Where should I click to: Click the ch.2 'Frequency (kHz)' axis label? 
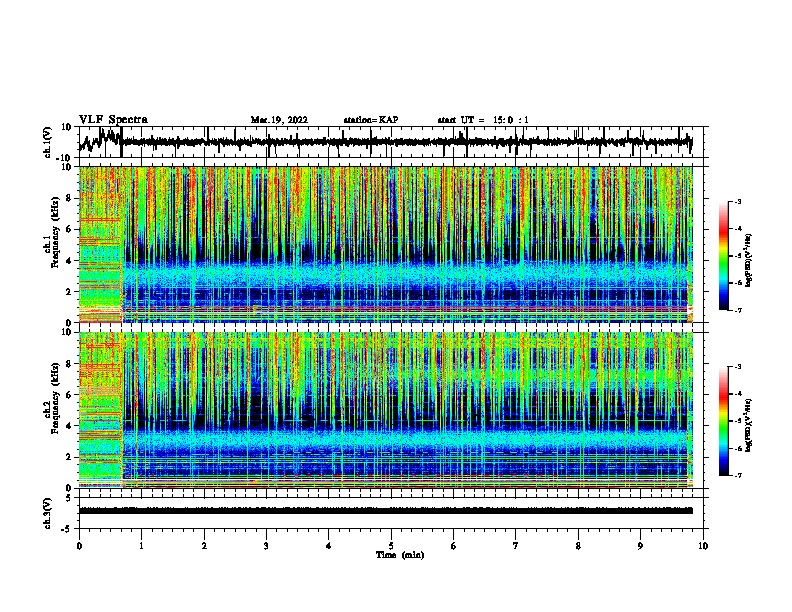coord(54,398)
